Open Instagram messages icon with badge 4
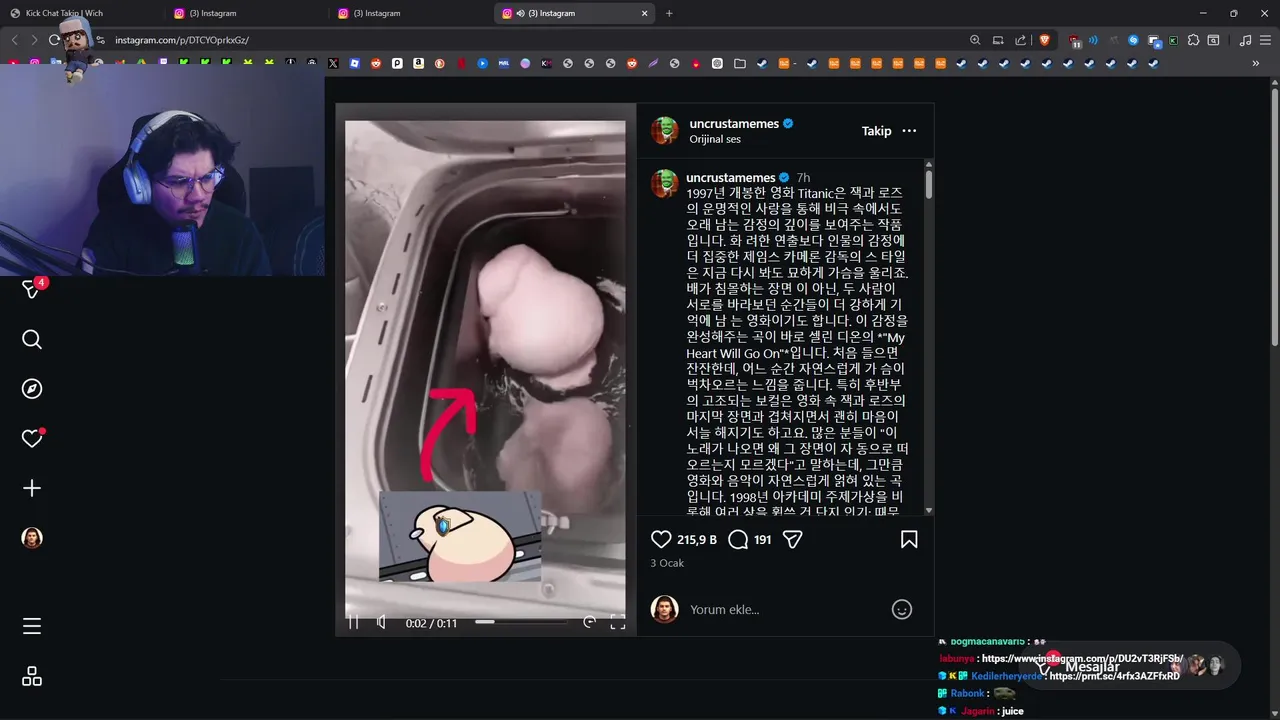Viewport: 1280px width, 720px height. pyautogui.click(x=32, y=289)
